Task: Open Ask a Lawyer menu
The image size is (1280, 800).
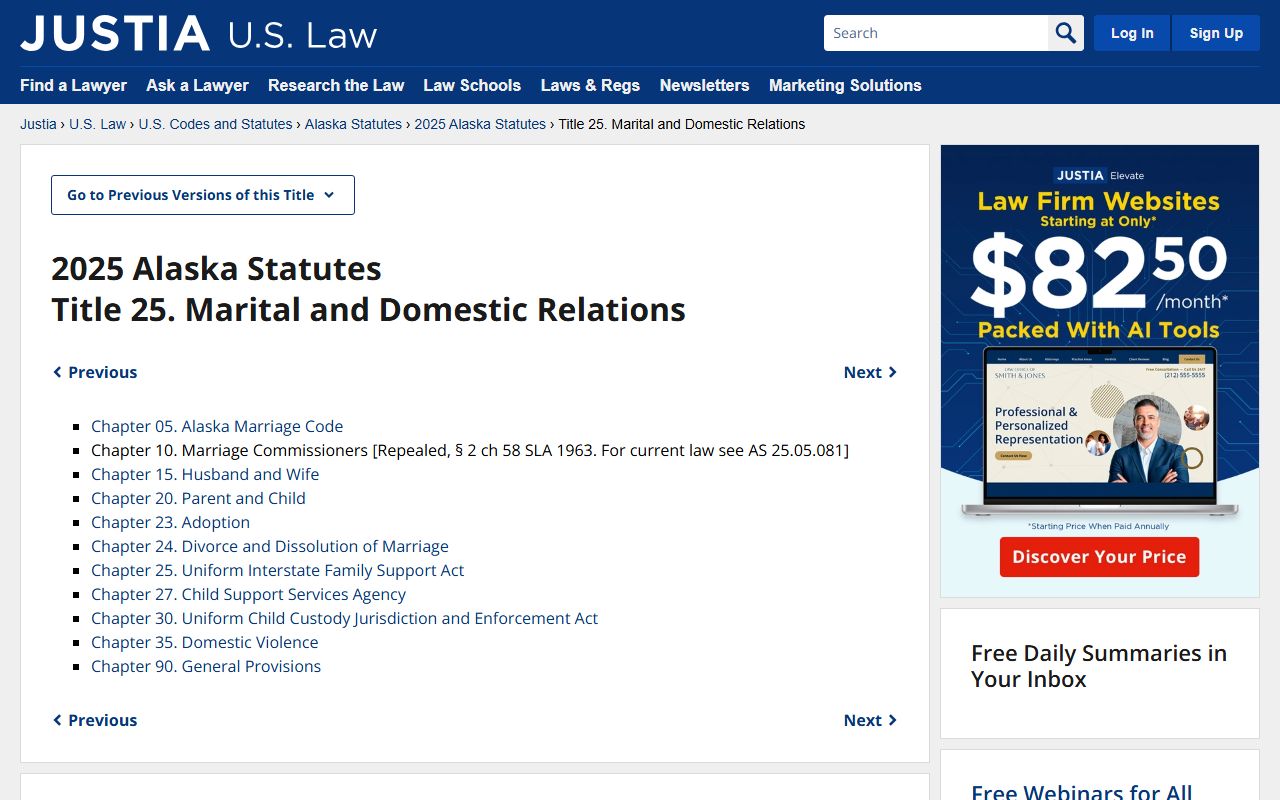Action: [x=197, y=85]
